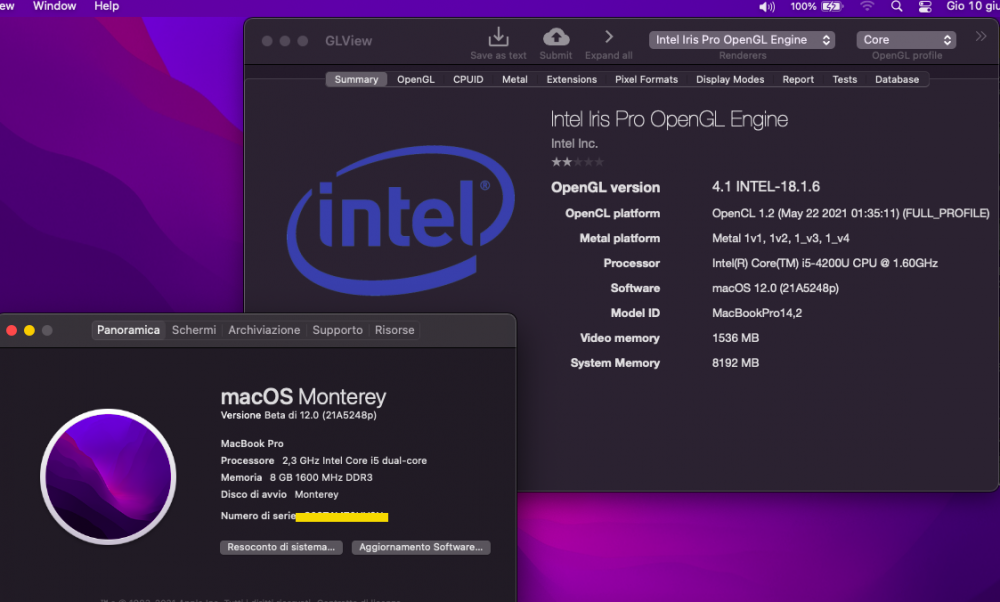Click the GLView window title
The height and width of the screenshot is (602, 1000).
348,41
